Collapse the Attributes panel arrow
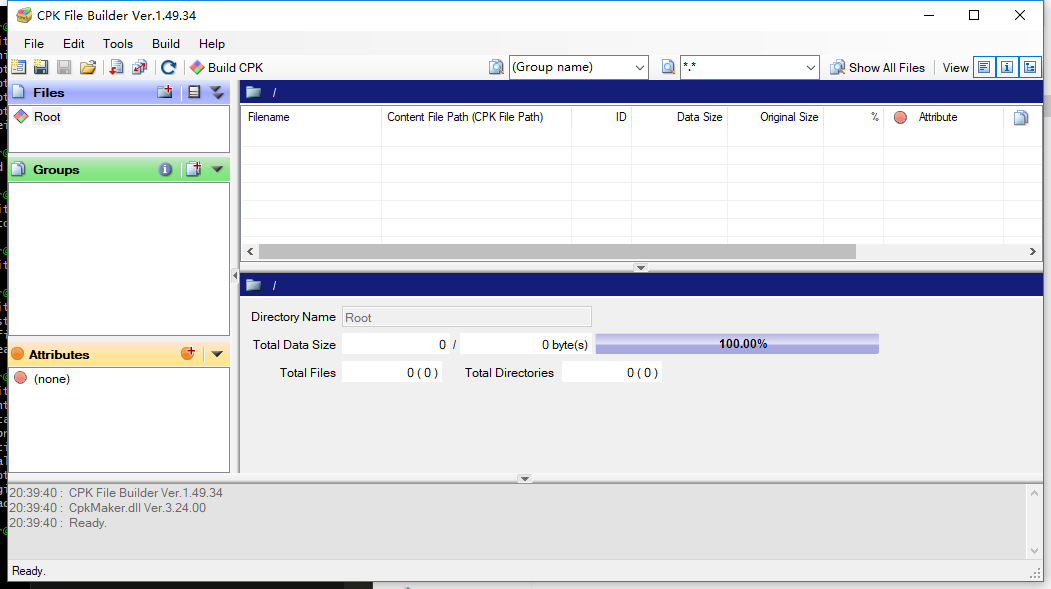Screen dimensions: 1051x589 point(217,354)
